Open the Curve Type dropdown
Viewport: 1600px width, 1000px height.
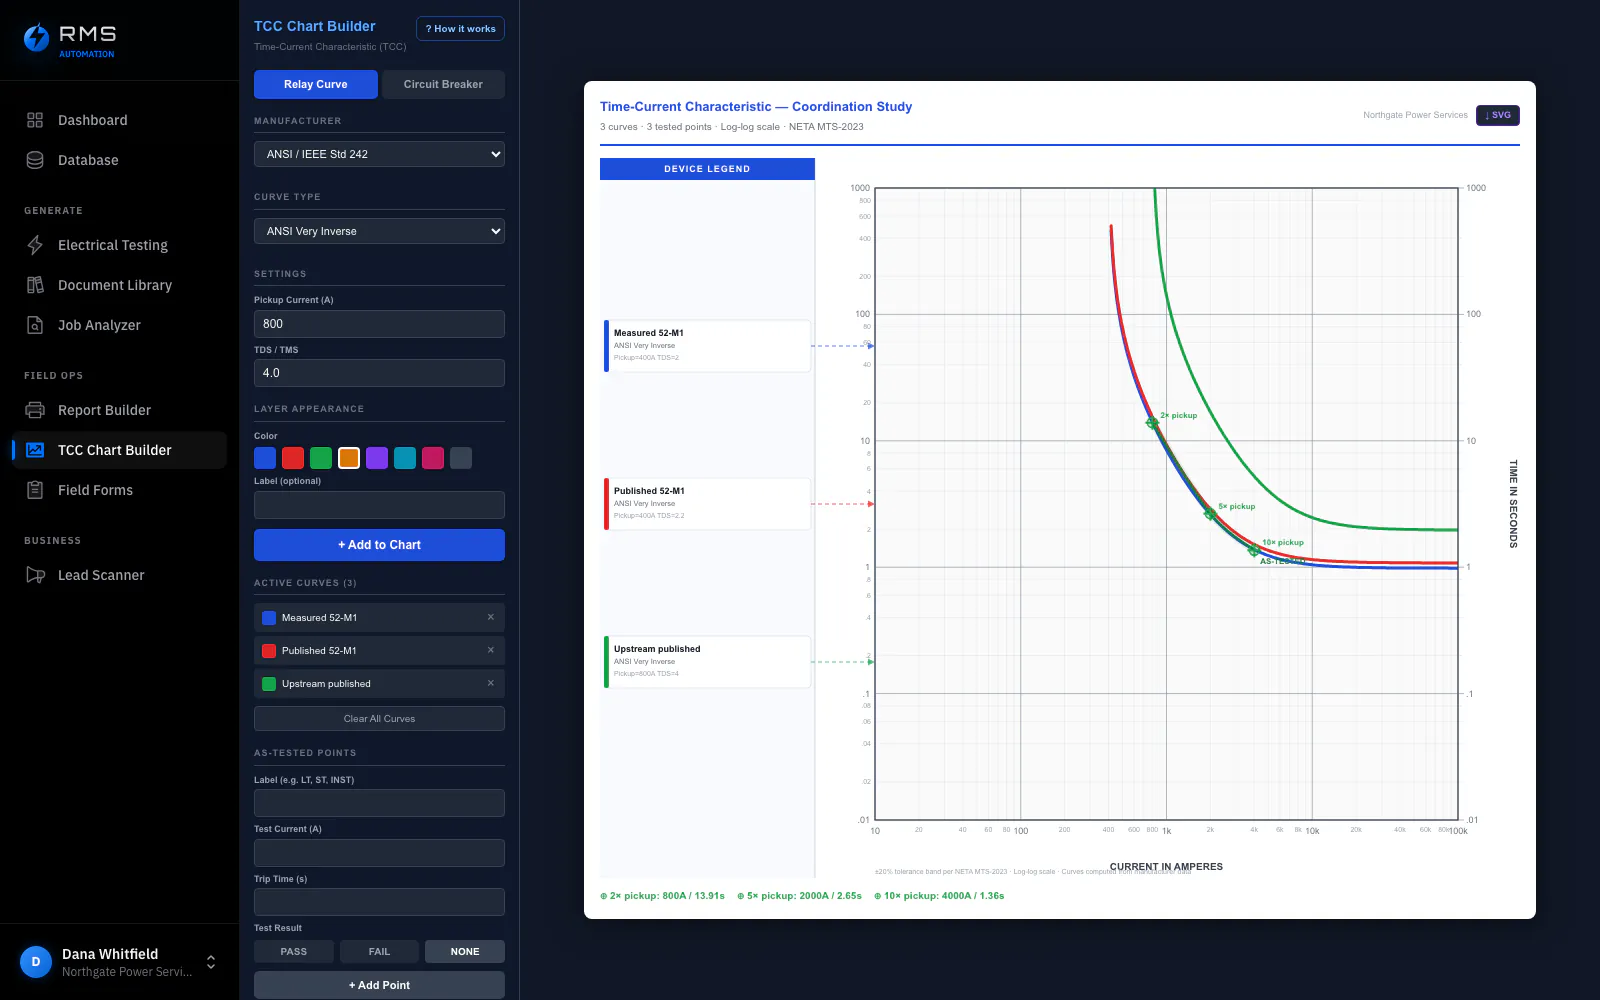[379, 231]
